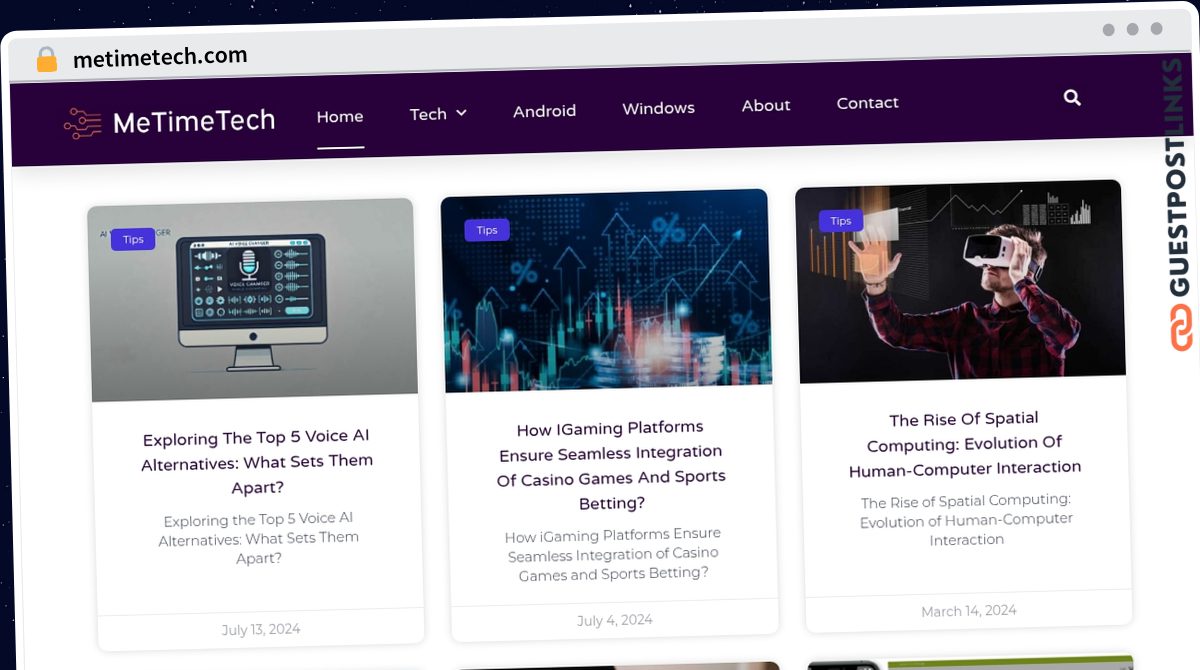
Task: Open Rise Of Spatial Computing article title
Action: [965, 443]
